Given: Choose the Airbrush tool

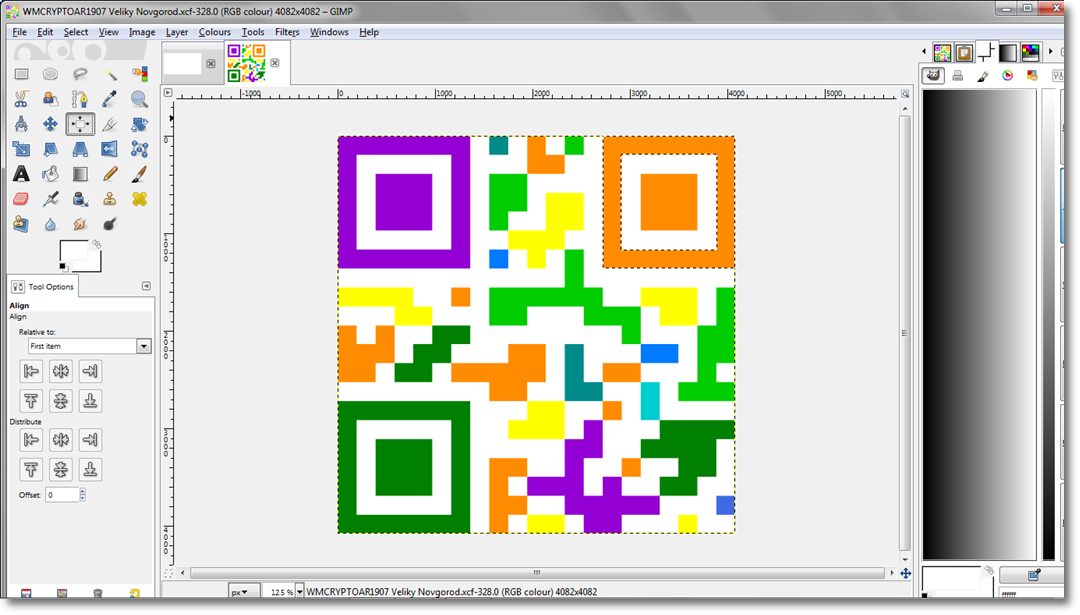Looking at the screenshot, I should pyautogui.click(x=50, y=199).
